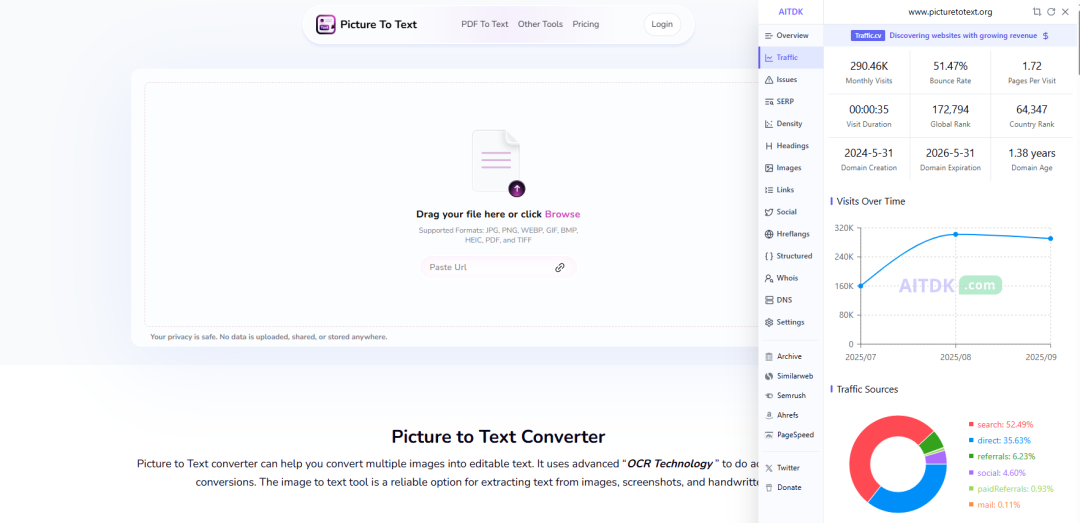Open the DNS server icon
The width and height of the screenshot is (1080, 523).
pos(769,300)
